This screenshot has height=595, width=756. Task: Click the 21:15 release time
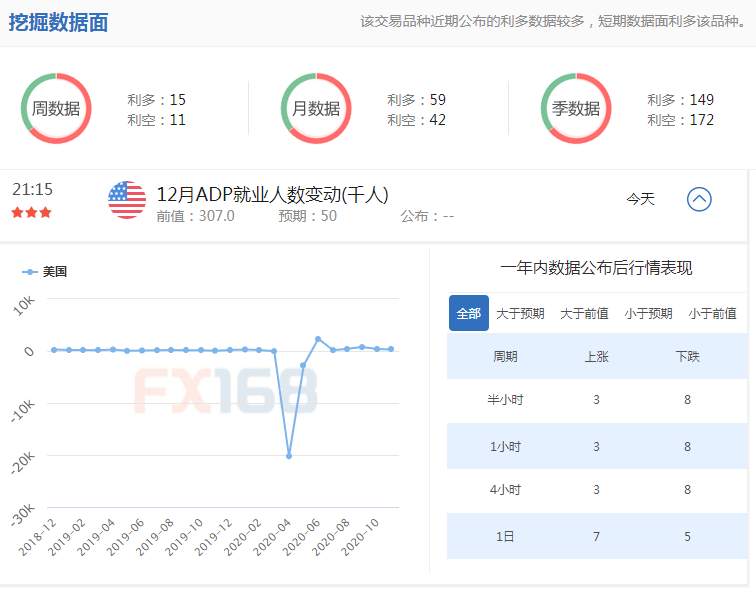pos(32,189)
